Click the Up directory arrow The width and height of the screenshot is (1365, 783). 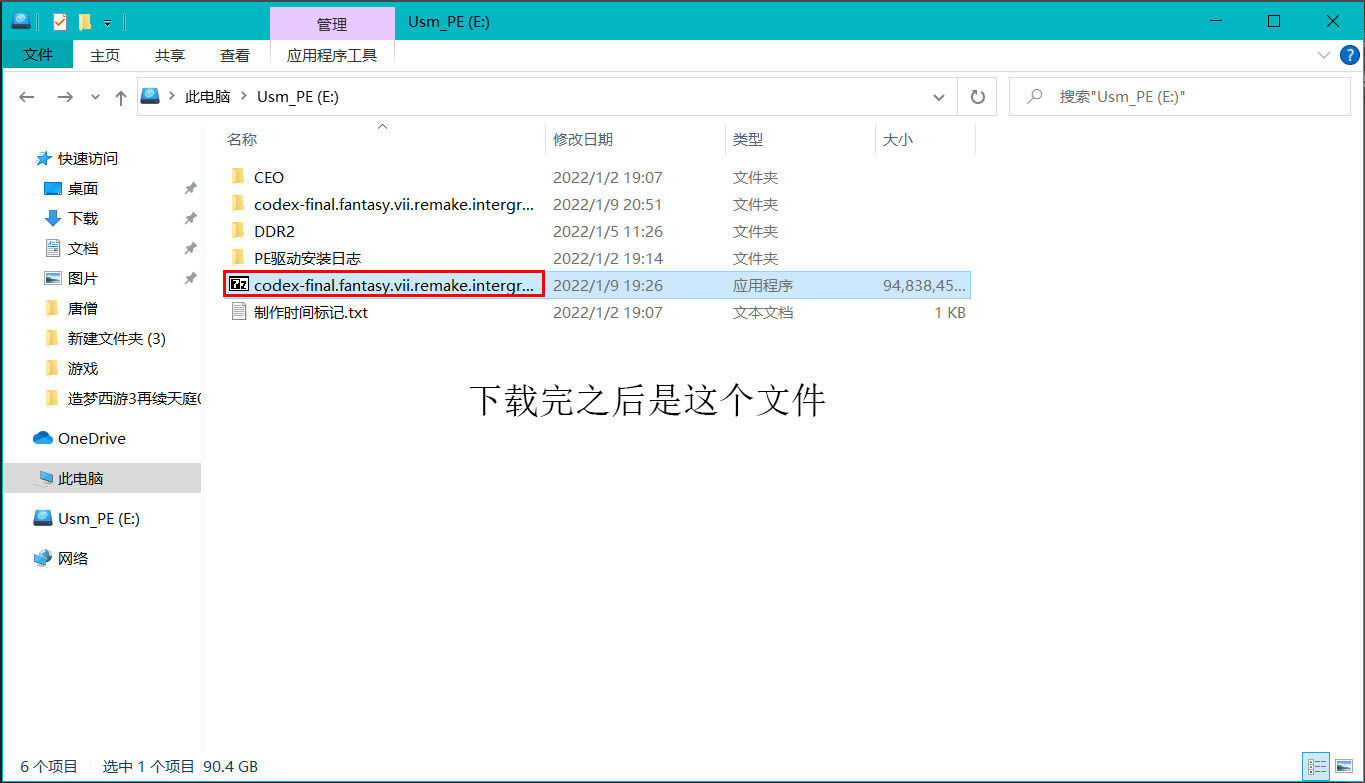pyautogui.click(x=121, y=97)
